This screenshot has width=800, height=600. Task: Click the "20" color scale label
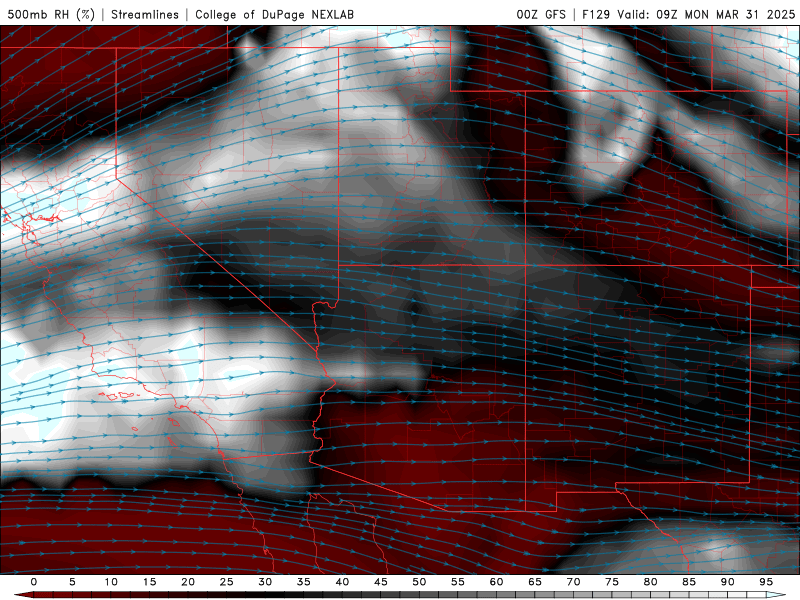click(x=188, y=582)
